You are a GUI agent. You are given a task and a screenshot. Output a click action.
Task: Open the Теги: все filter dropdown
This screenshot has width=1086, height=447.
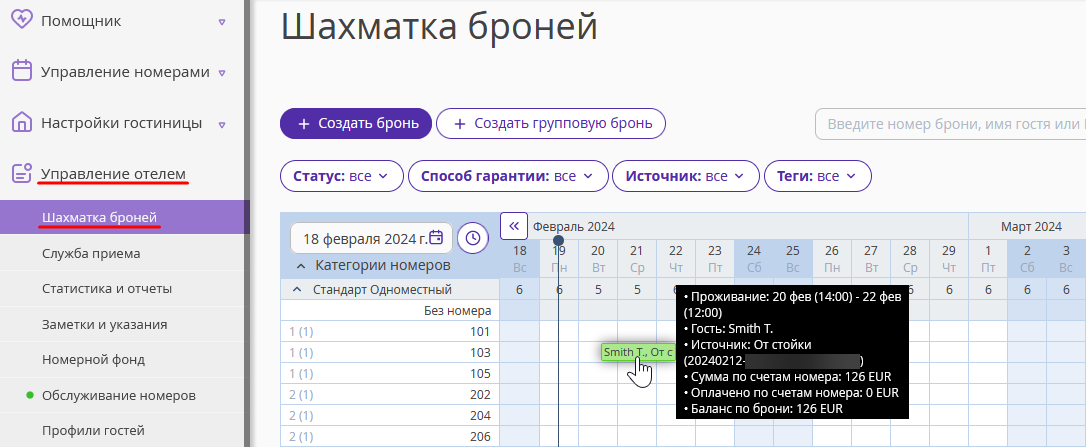click(817, 176)
